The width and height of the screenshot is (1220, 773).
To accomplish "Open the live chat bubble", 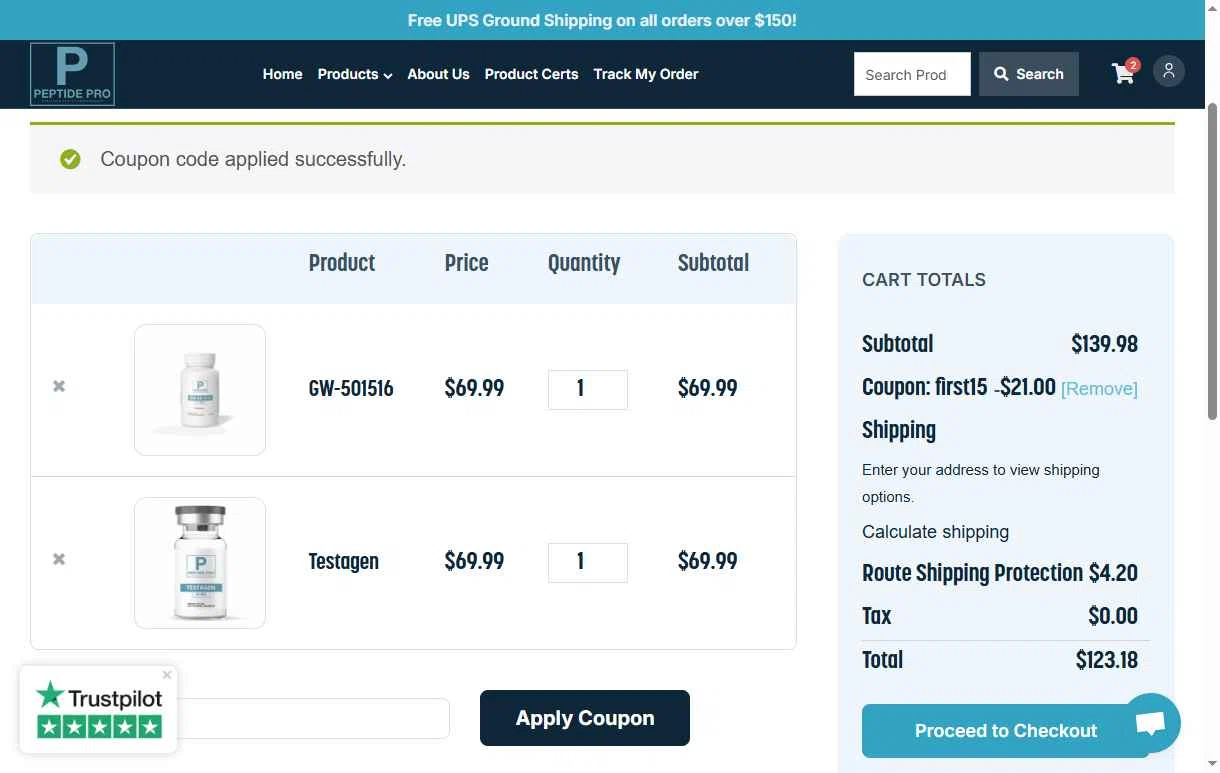I will [x=1151, y=723].
